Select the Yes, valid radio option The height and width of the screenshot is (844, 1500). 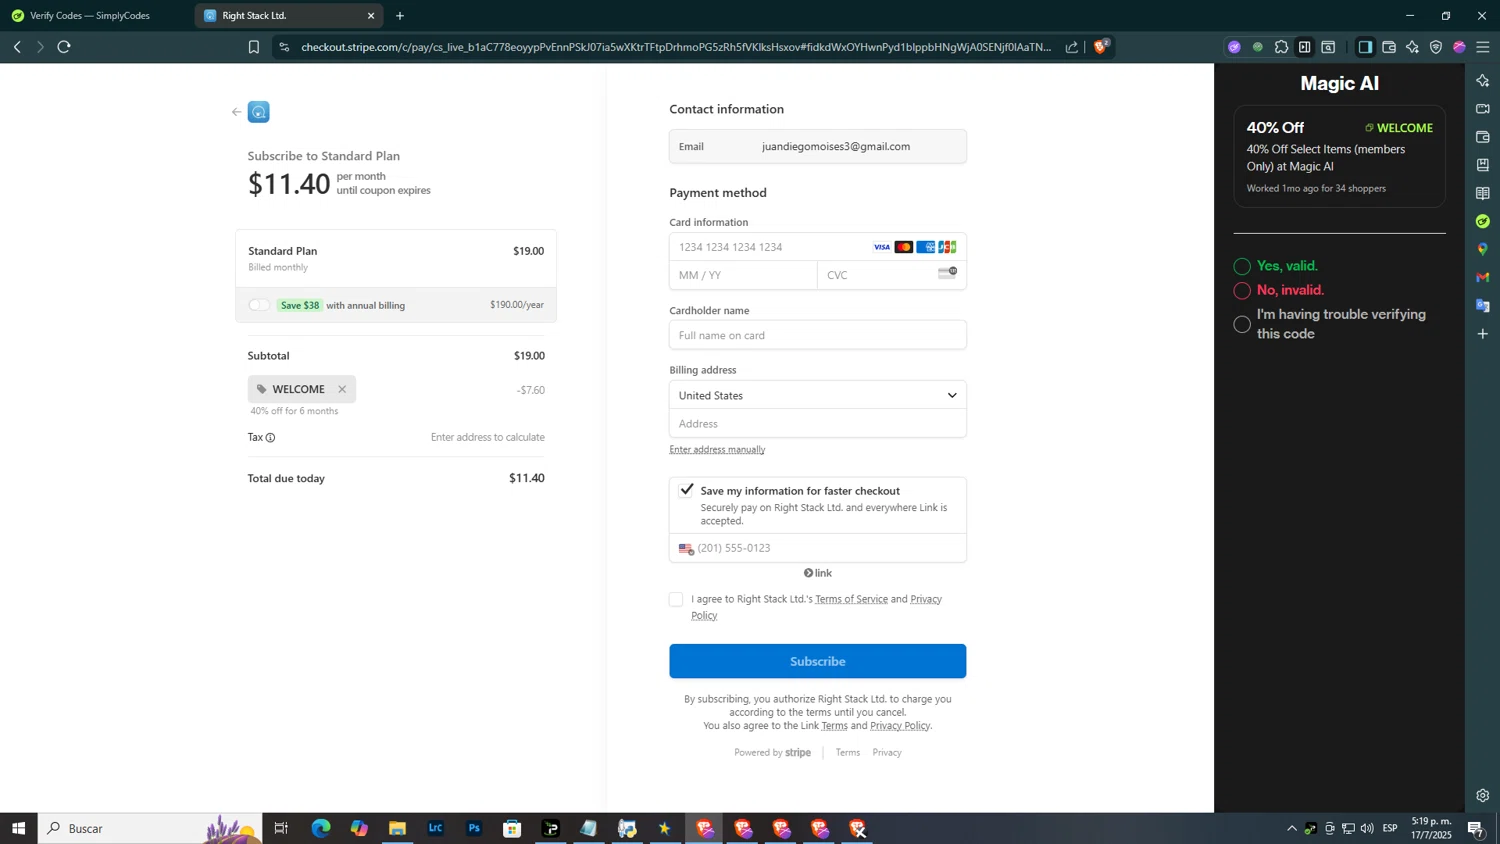pyautogui.click(x=1242, y=266)
